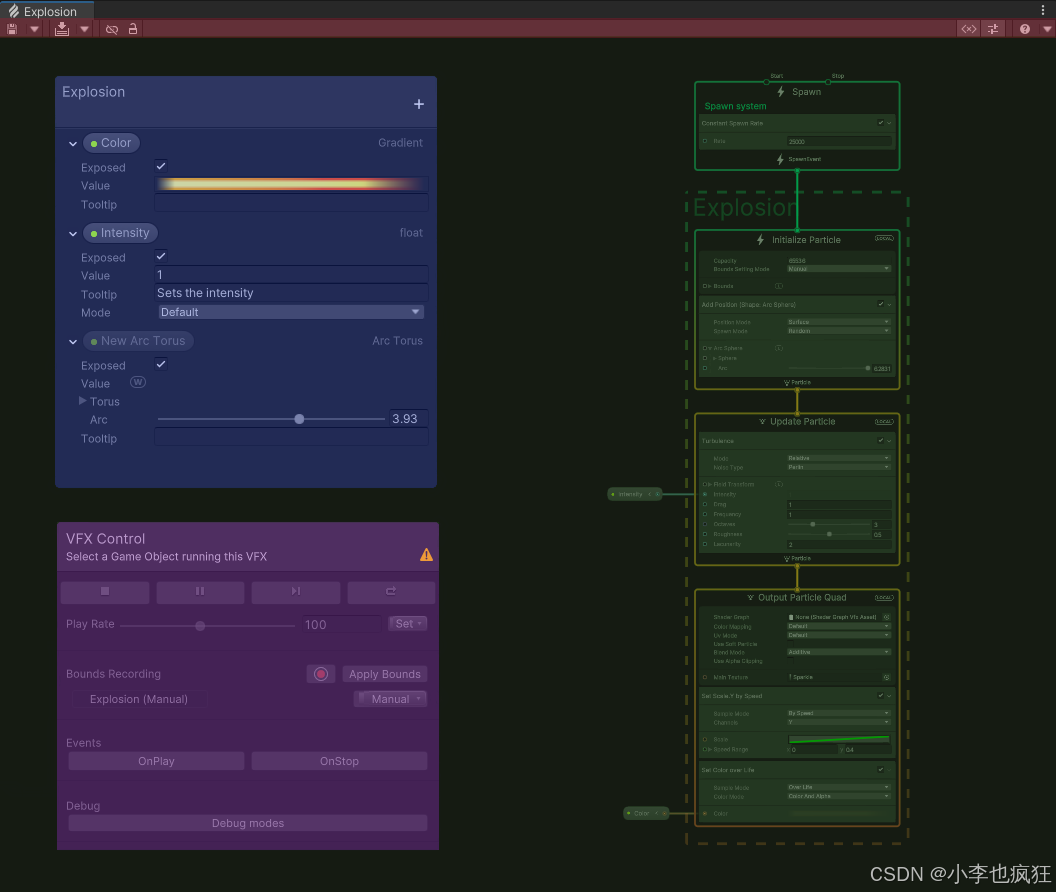
Task: Open the Play Rate Set dropdown
Action: pyautogui.click(x=407, y=624)
